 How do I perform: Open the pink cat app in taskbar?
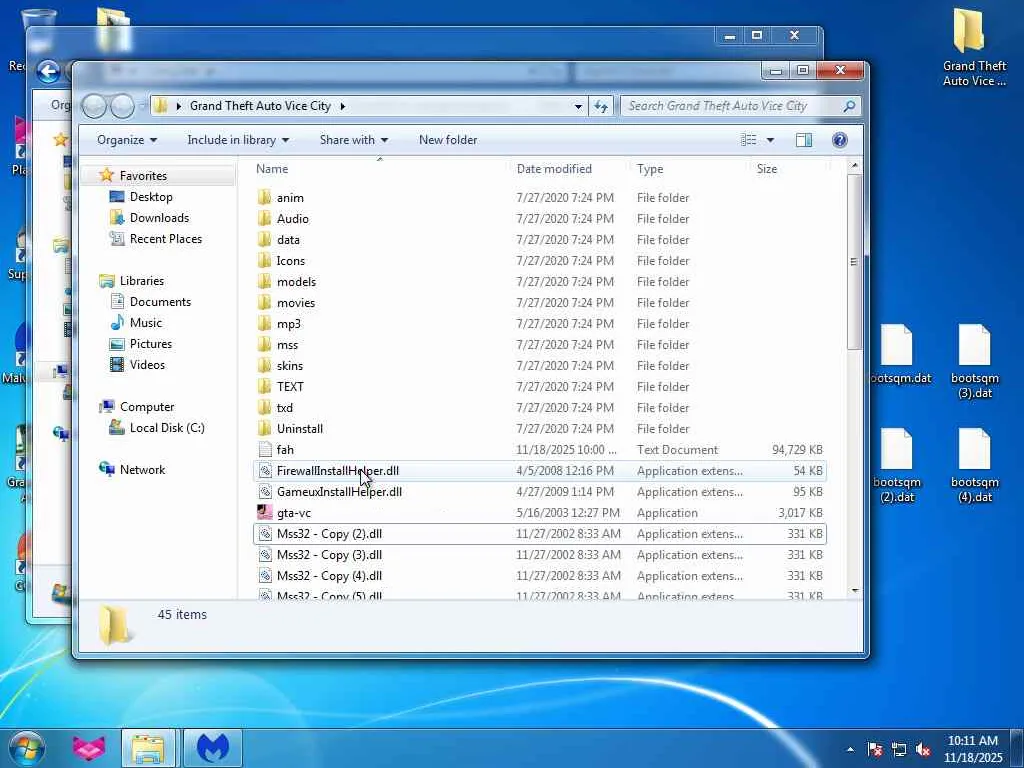pyautogui.click(x=89, y=748)
